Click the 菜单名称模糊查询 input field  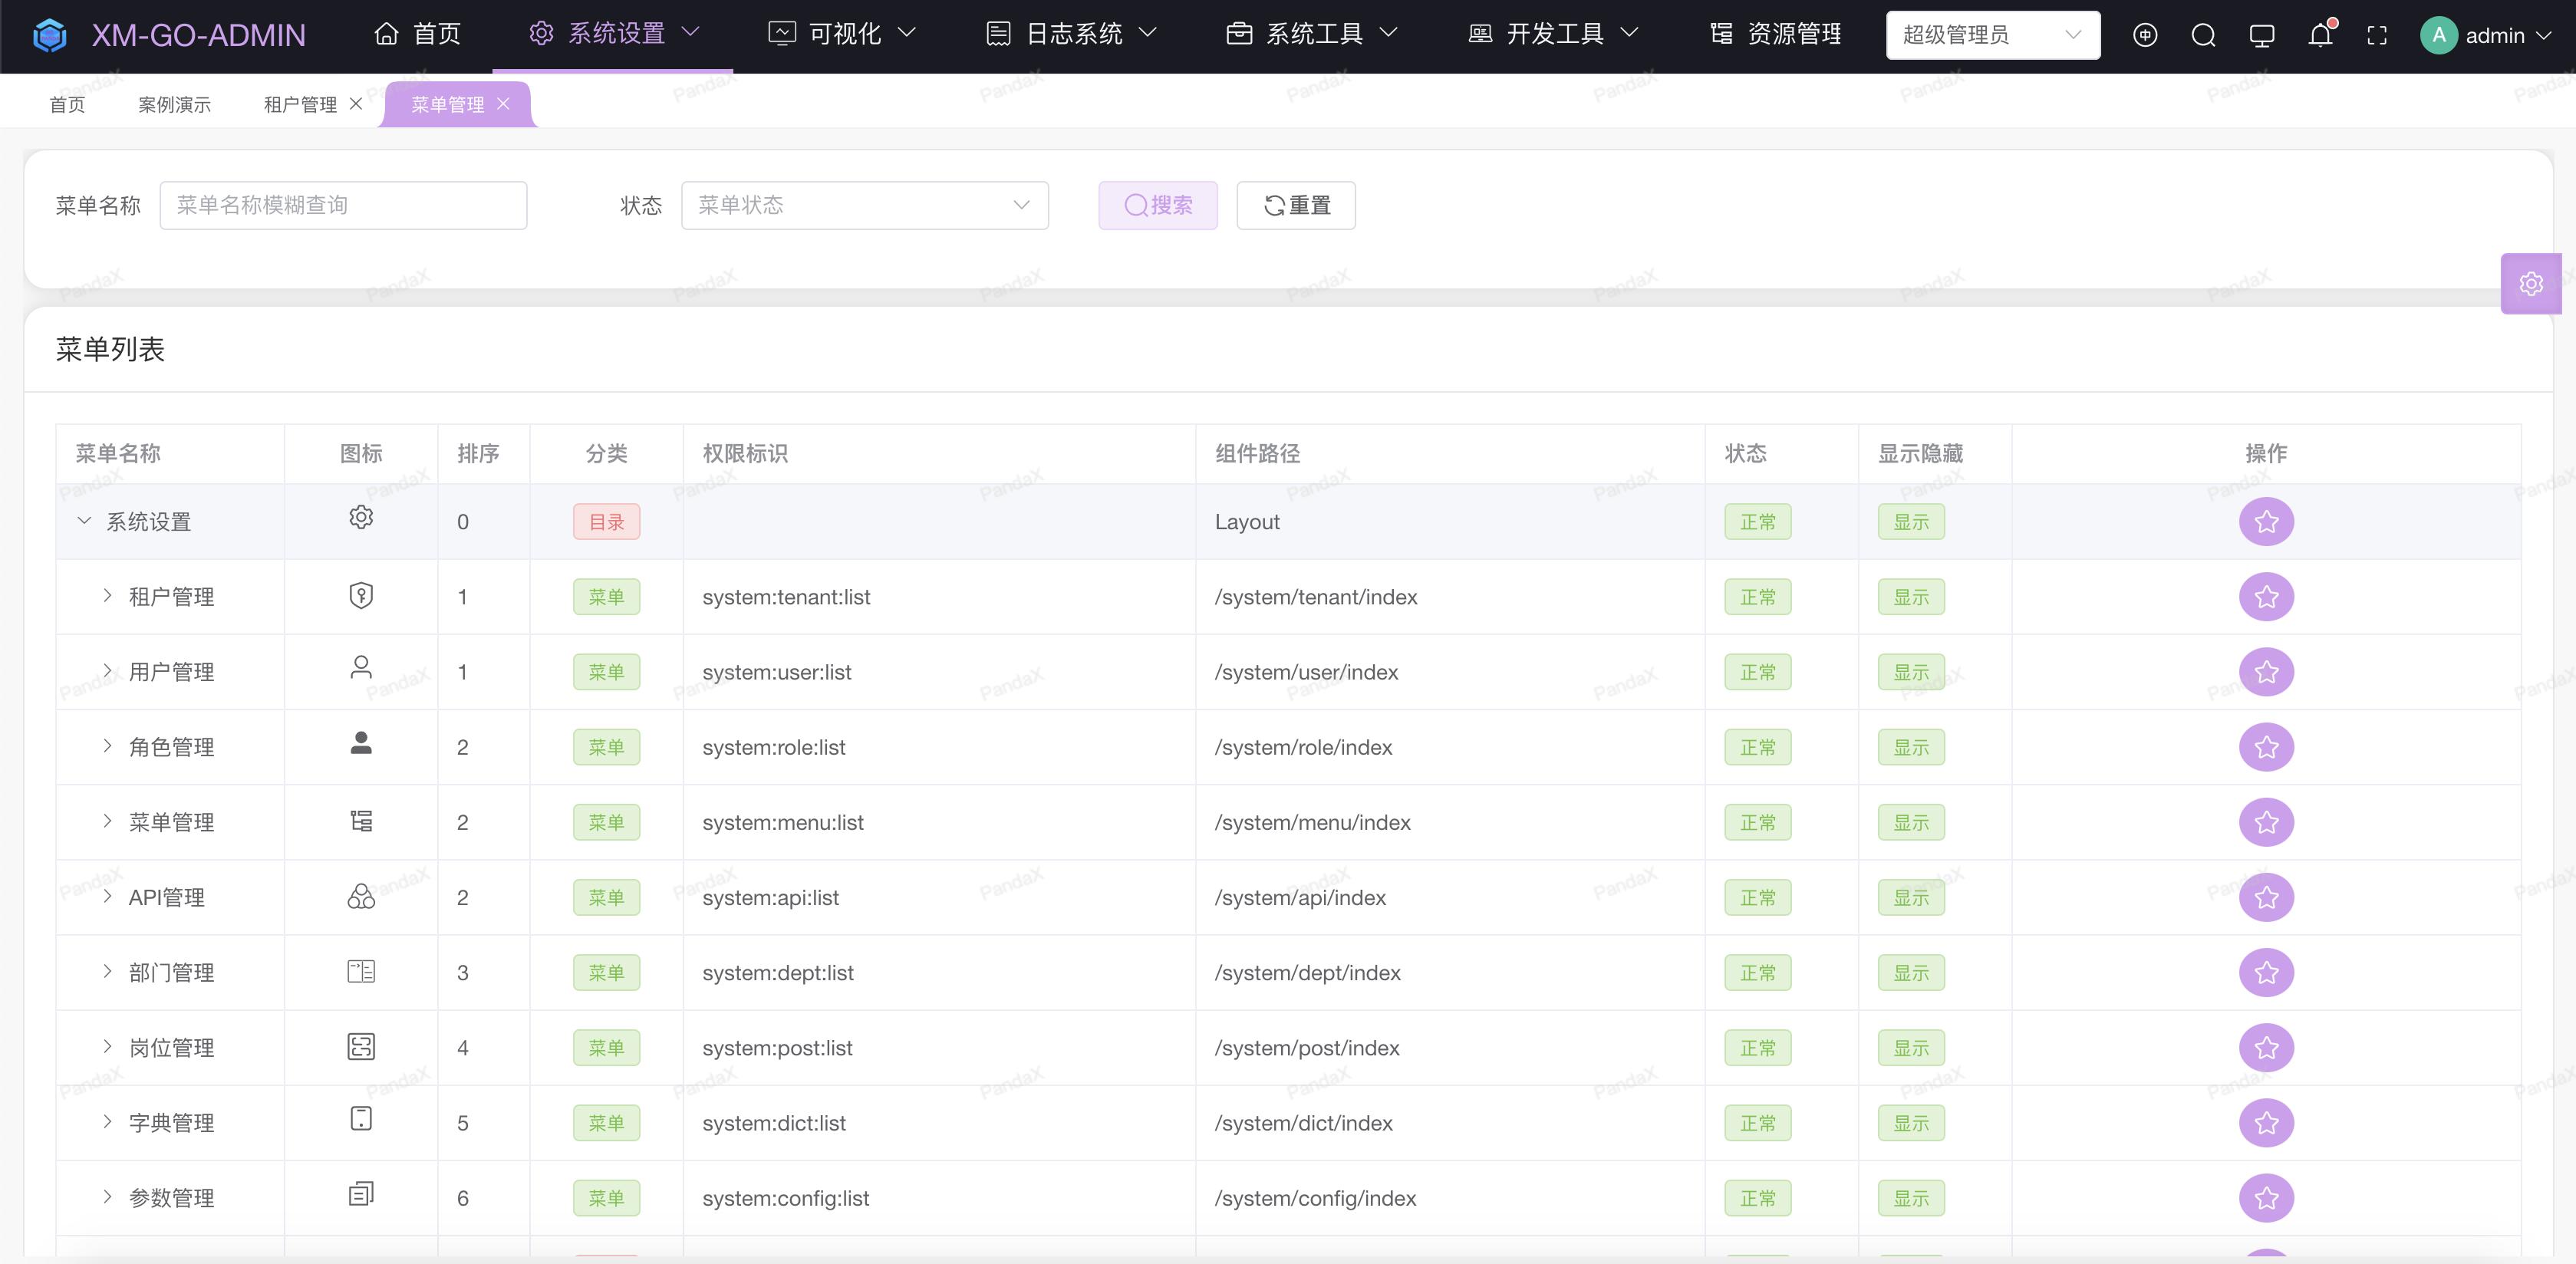(343, 205)
